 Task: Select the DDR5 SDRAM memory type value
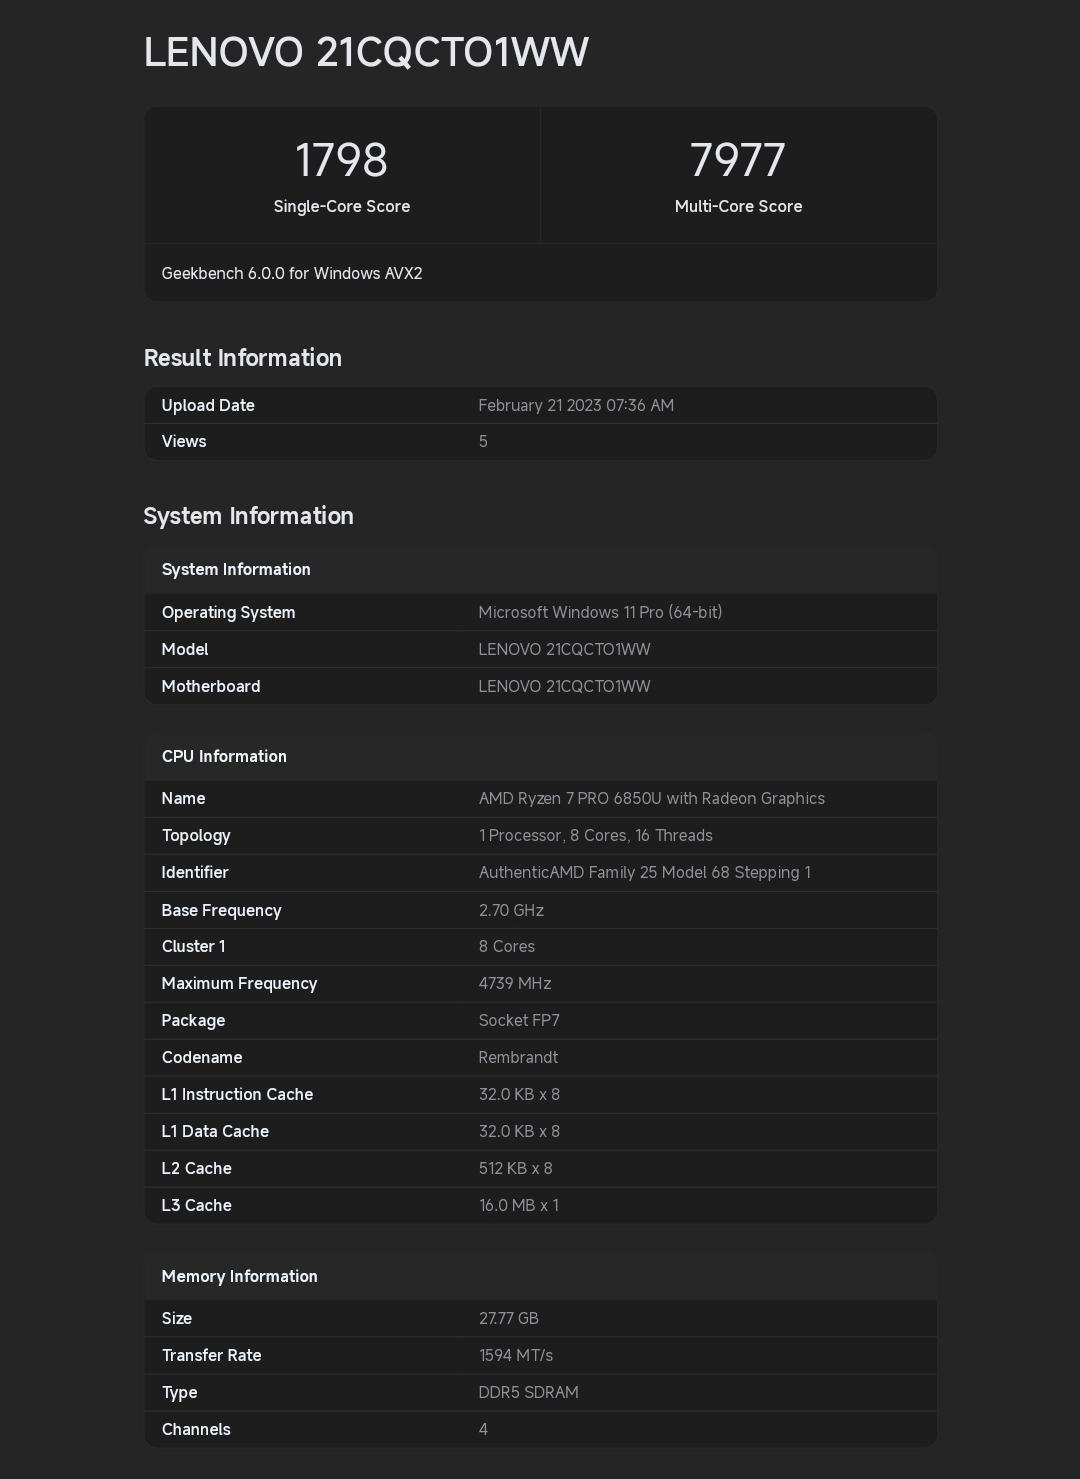(529, 1392)
